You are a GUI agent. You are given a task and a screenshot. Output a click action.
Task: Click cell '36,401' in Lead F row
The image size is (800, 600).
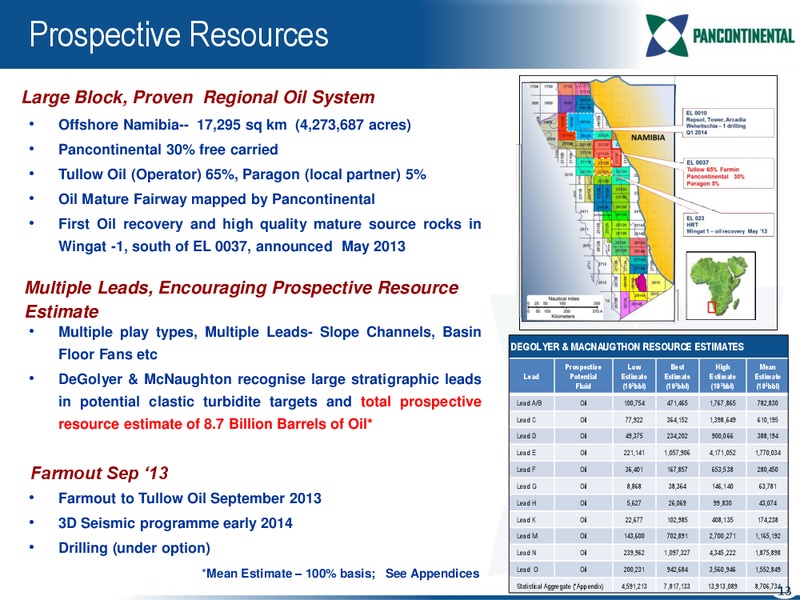635,469
